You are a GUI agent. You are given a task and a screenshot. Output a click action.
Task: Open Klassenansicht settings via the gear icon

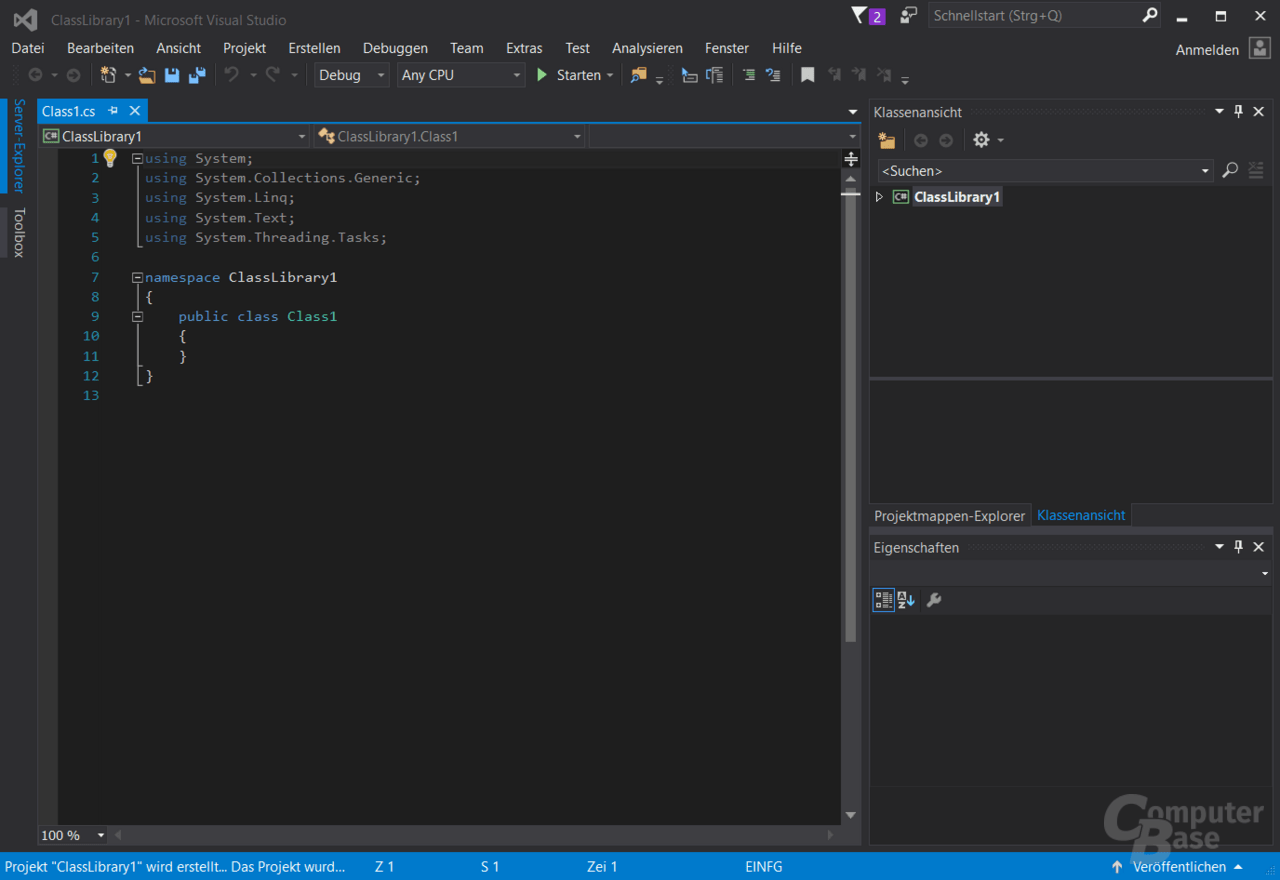(982, 140)
